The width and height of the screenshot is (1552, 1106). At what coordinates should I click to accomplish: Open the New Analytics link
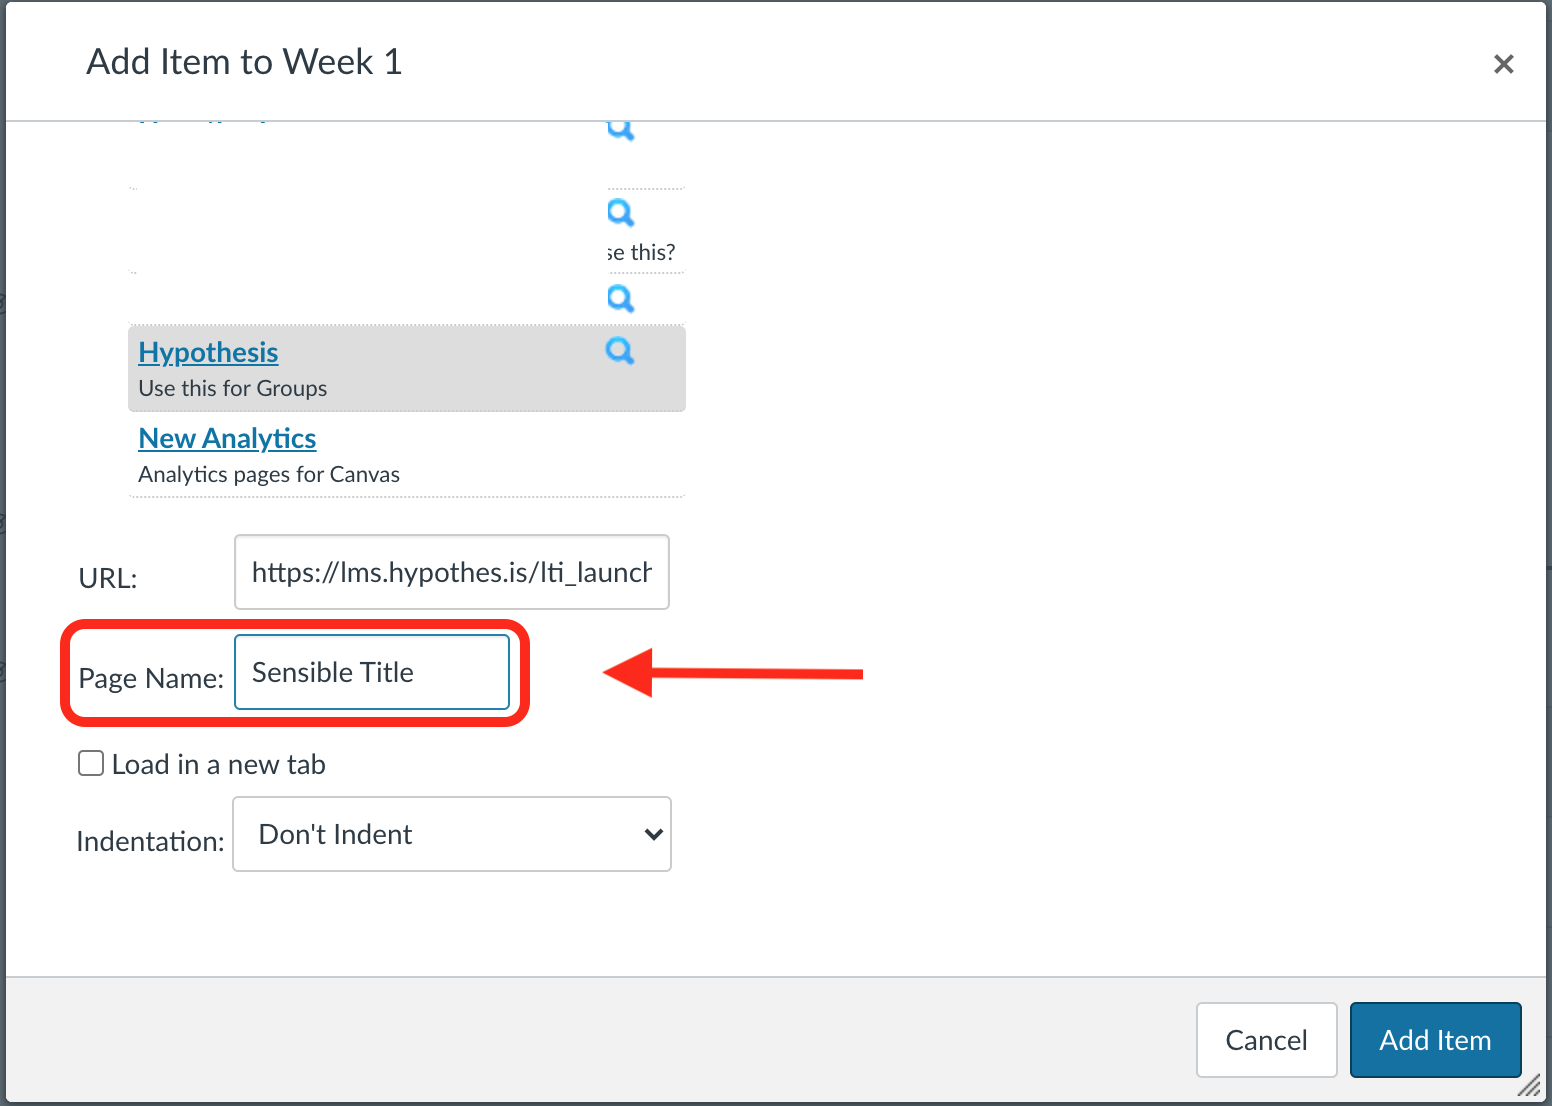tap(227, 438)
